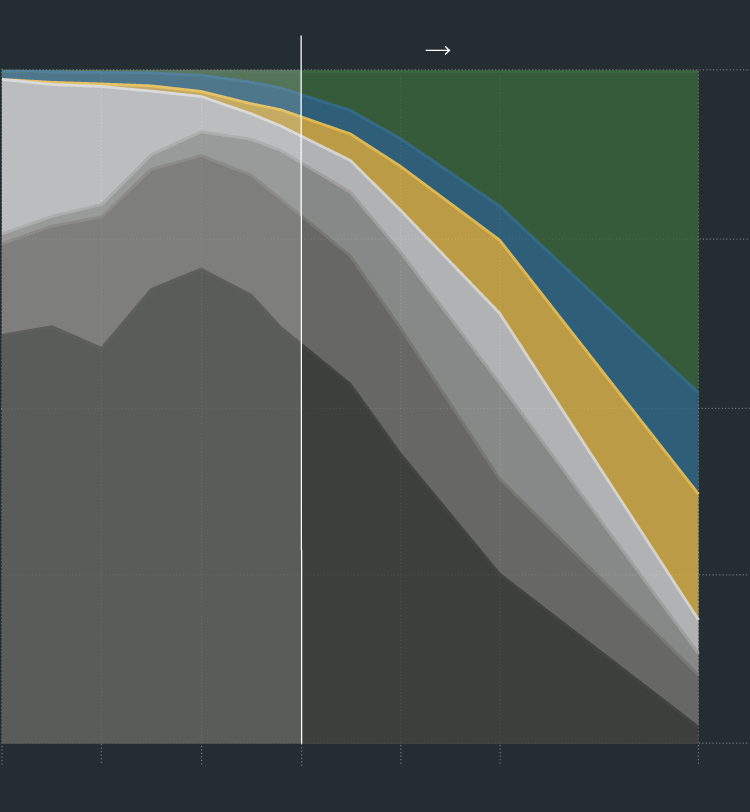This screenshot has height=812, width=750.
Task: Click the top horizontal gridline in the right margin
Action: [x=724, y=70]
